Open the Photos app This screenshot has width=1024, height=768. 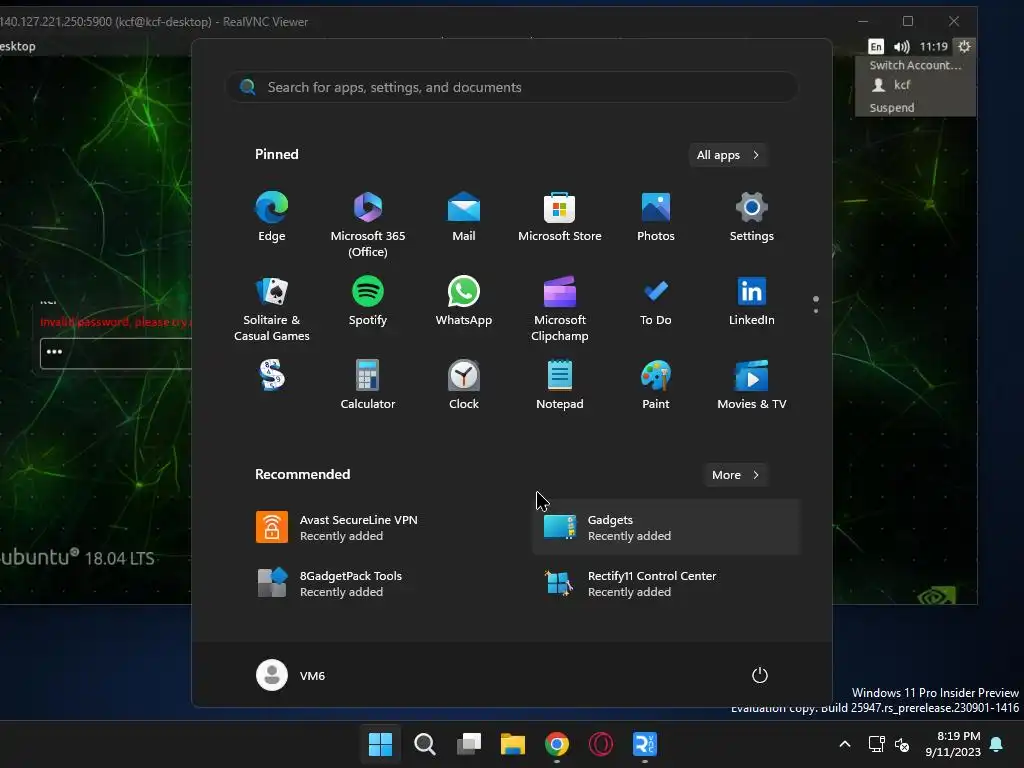(656, 217)
